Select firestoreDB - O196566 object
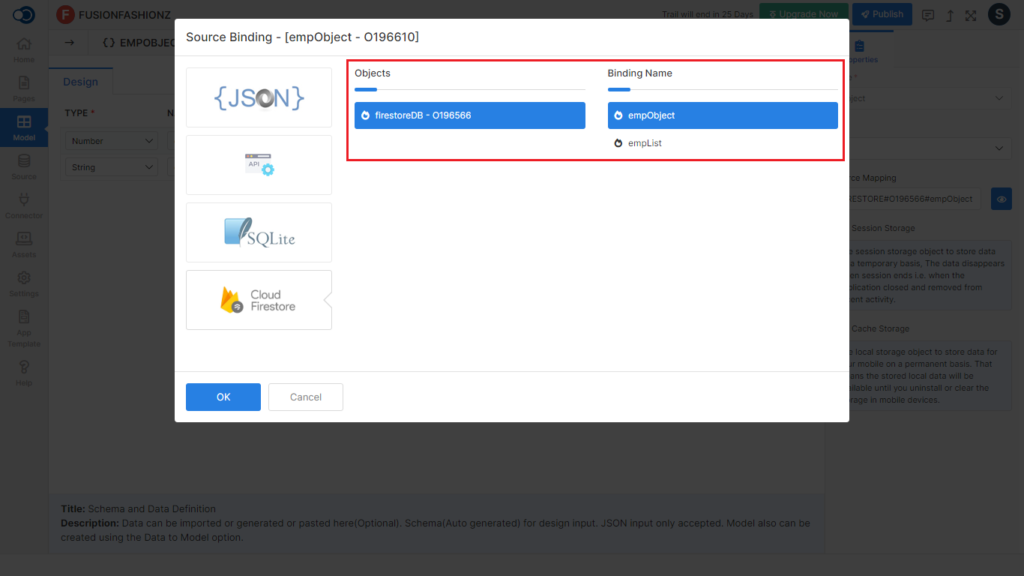 pyautogui.click(x=470, y=115)
